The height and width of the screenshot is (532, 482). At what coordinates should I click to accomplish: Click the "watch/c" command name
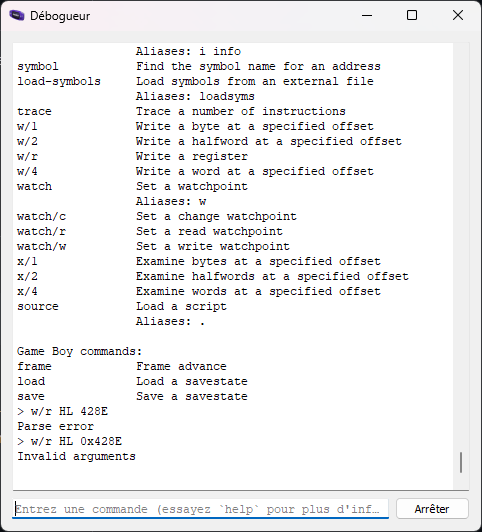click(x=41, y=216)
